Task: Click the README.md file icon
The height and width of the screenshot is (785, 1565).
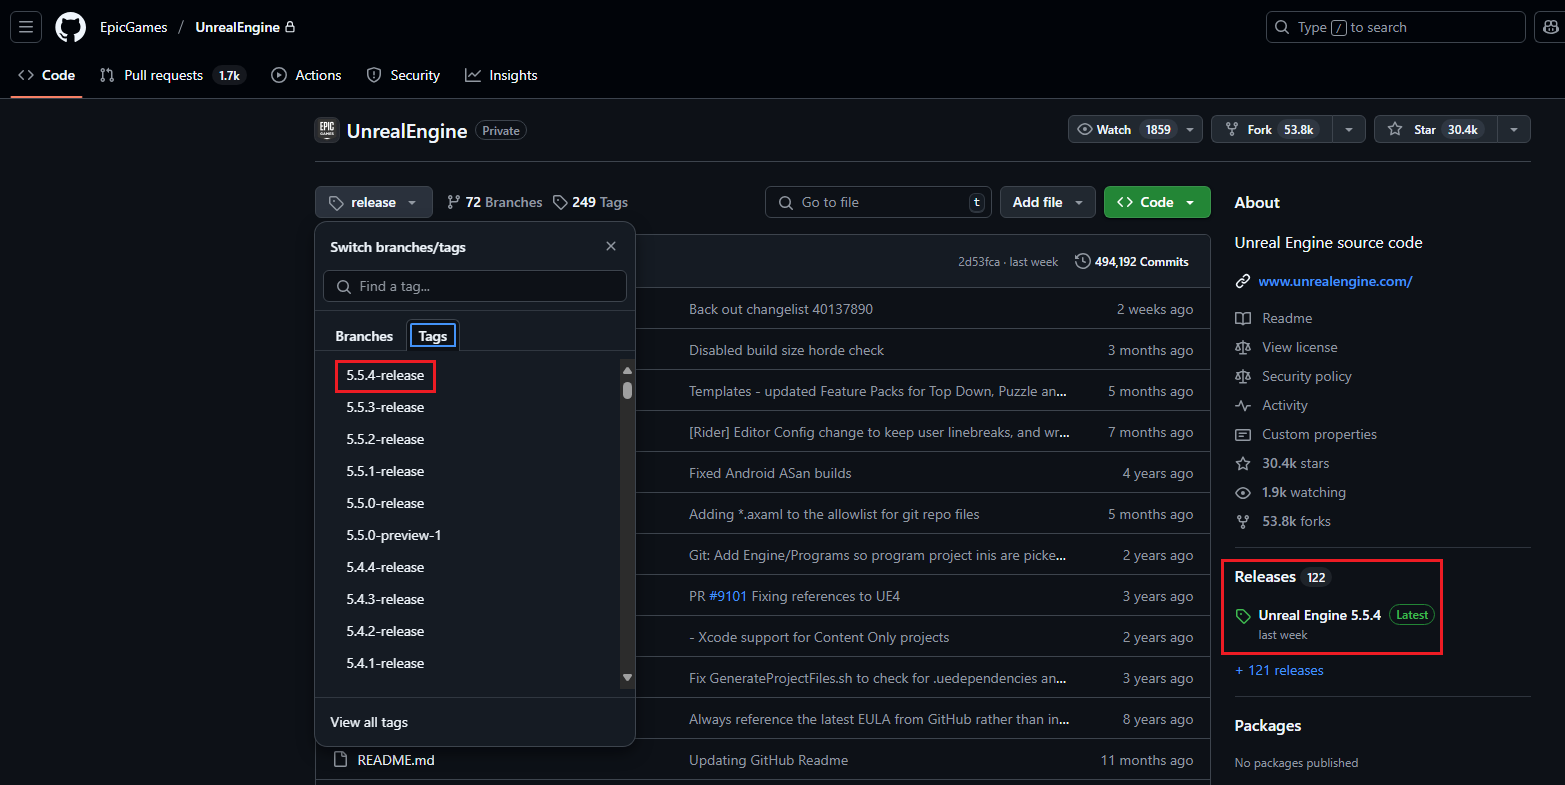Action: pos(340,760)
